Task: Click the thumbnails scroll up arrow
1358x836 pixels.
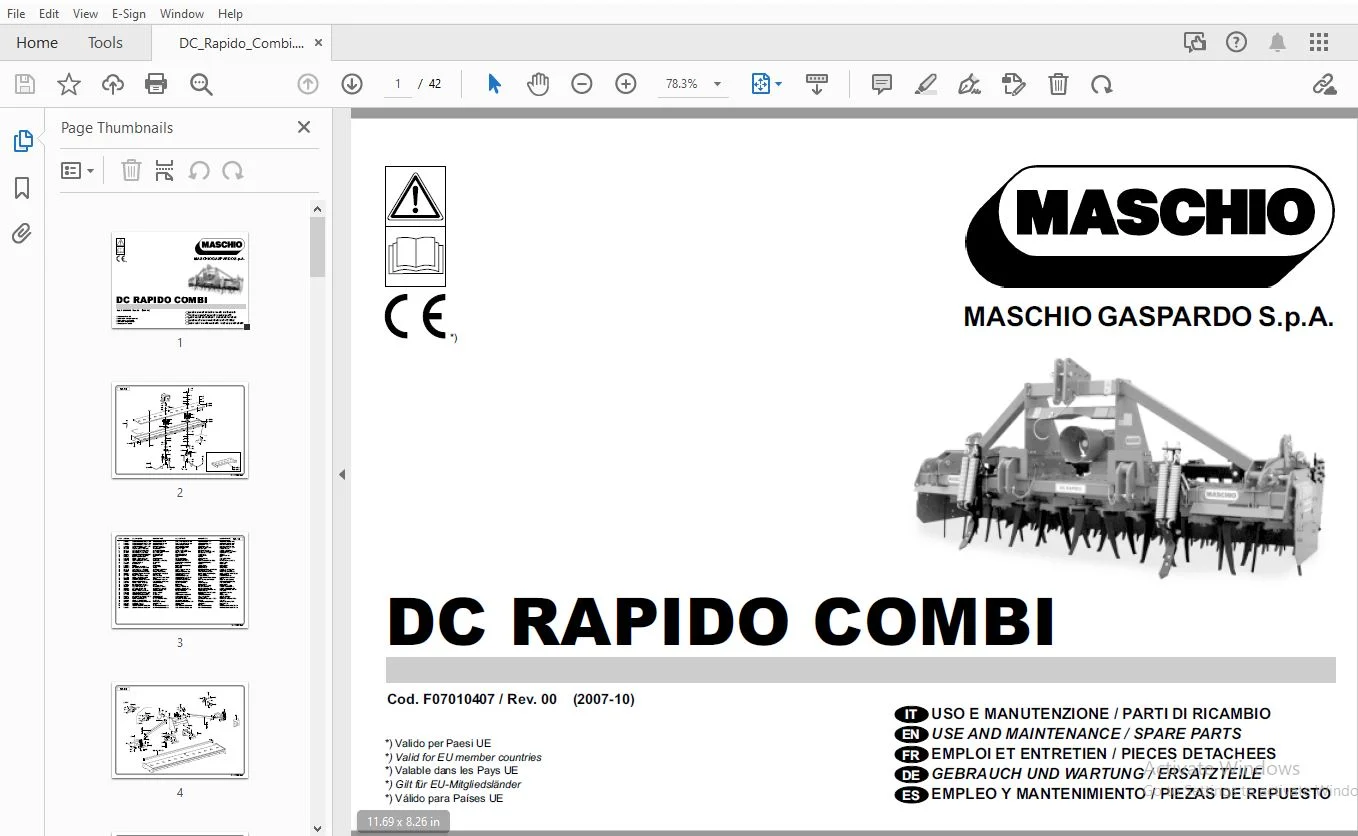Action: (318, 209)
